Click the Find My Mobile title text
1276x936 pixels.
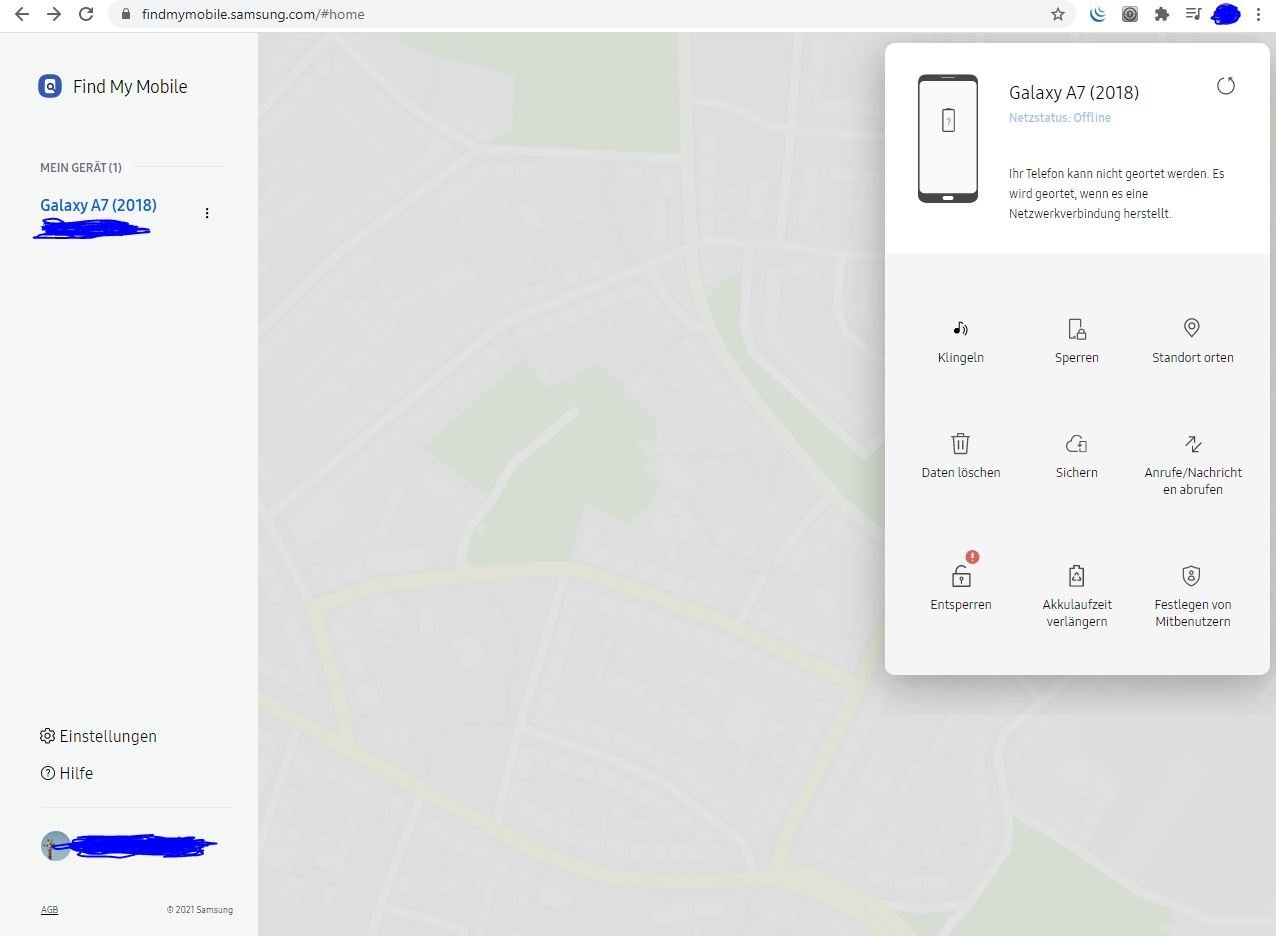coord(130,86)
